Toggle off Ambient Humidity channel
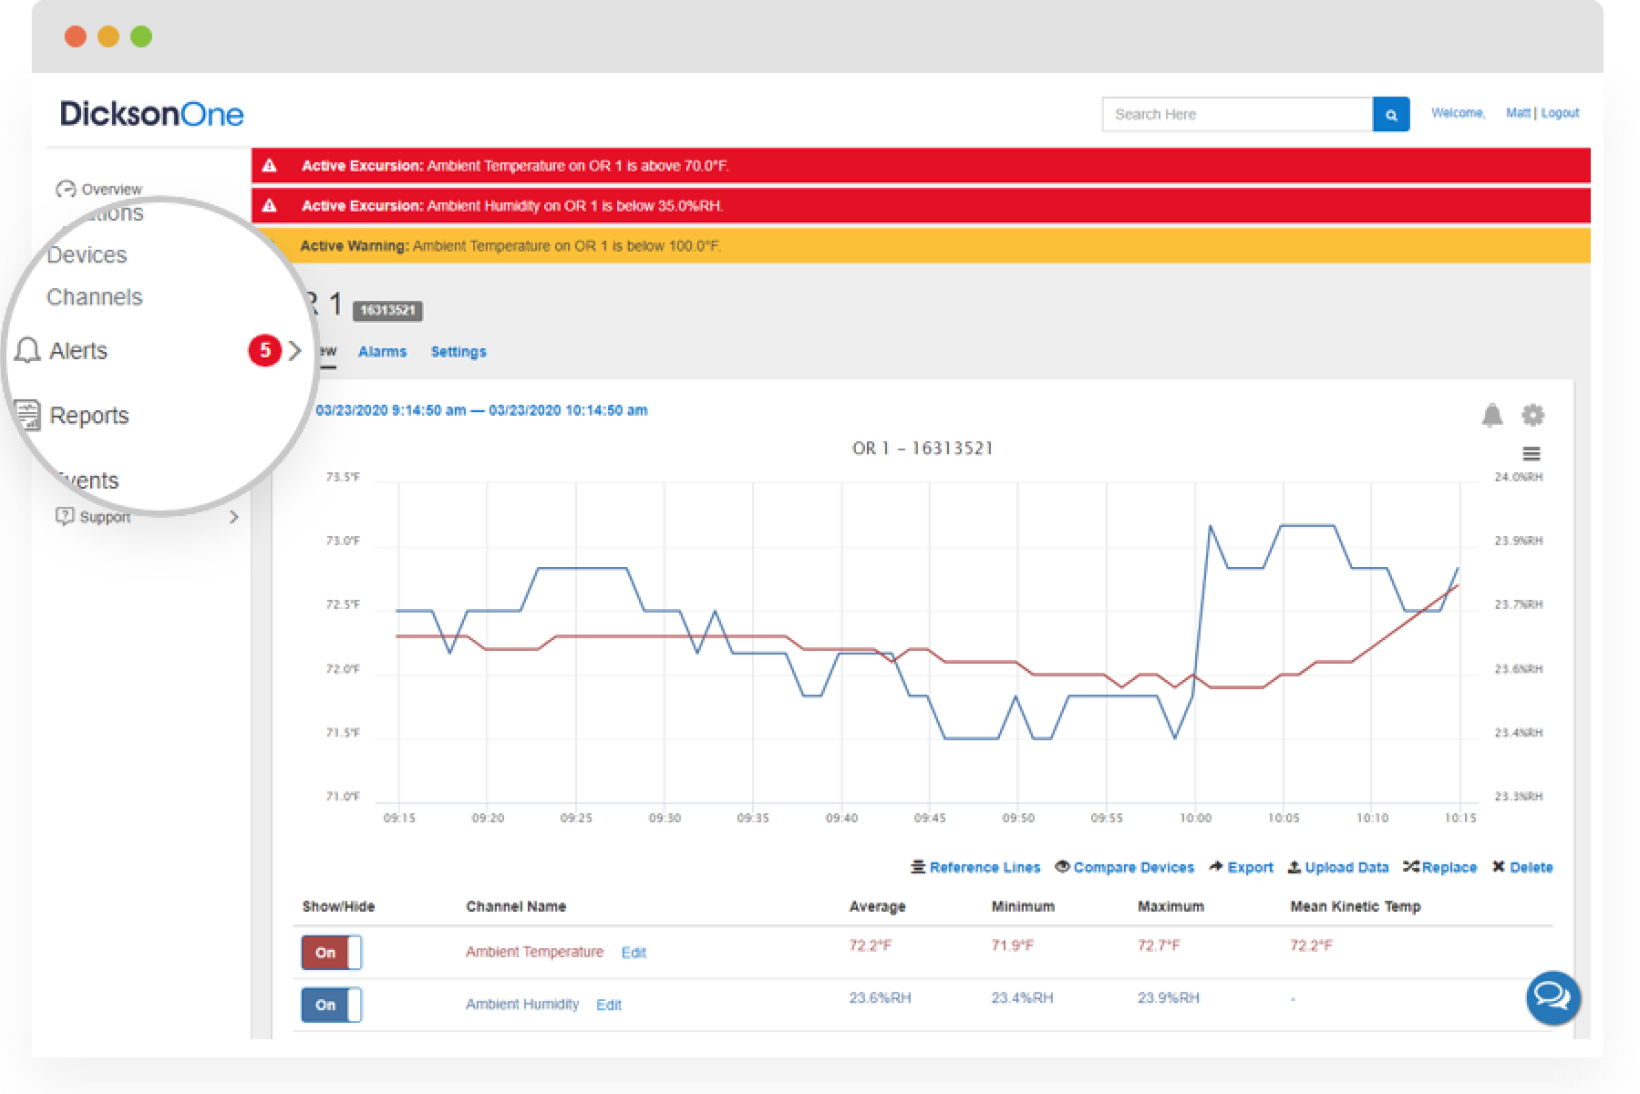The image size is (1640, 1094). [x=331, y=1005]
